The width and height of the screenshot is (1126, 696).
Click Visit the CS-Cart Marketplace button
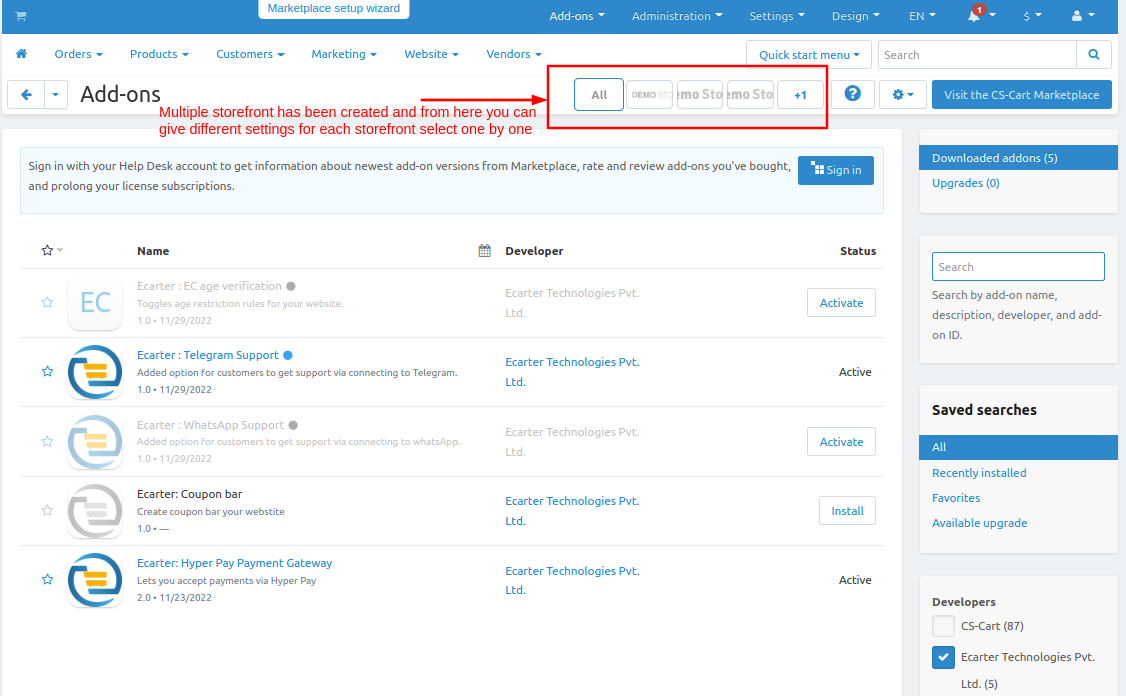pos(1021,95)
